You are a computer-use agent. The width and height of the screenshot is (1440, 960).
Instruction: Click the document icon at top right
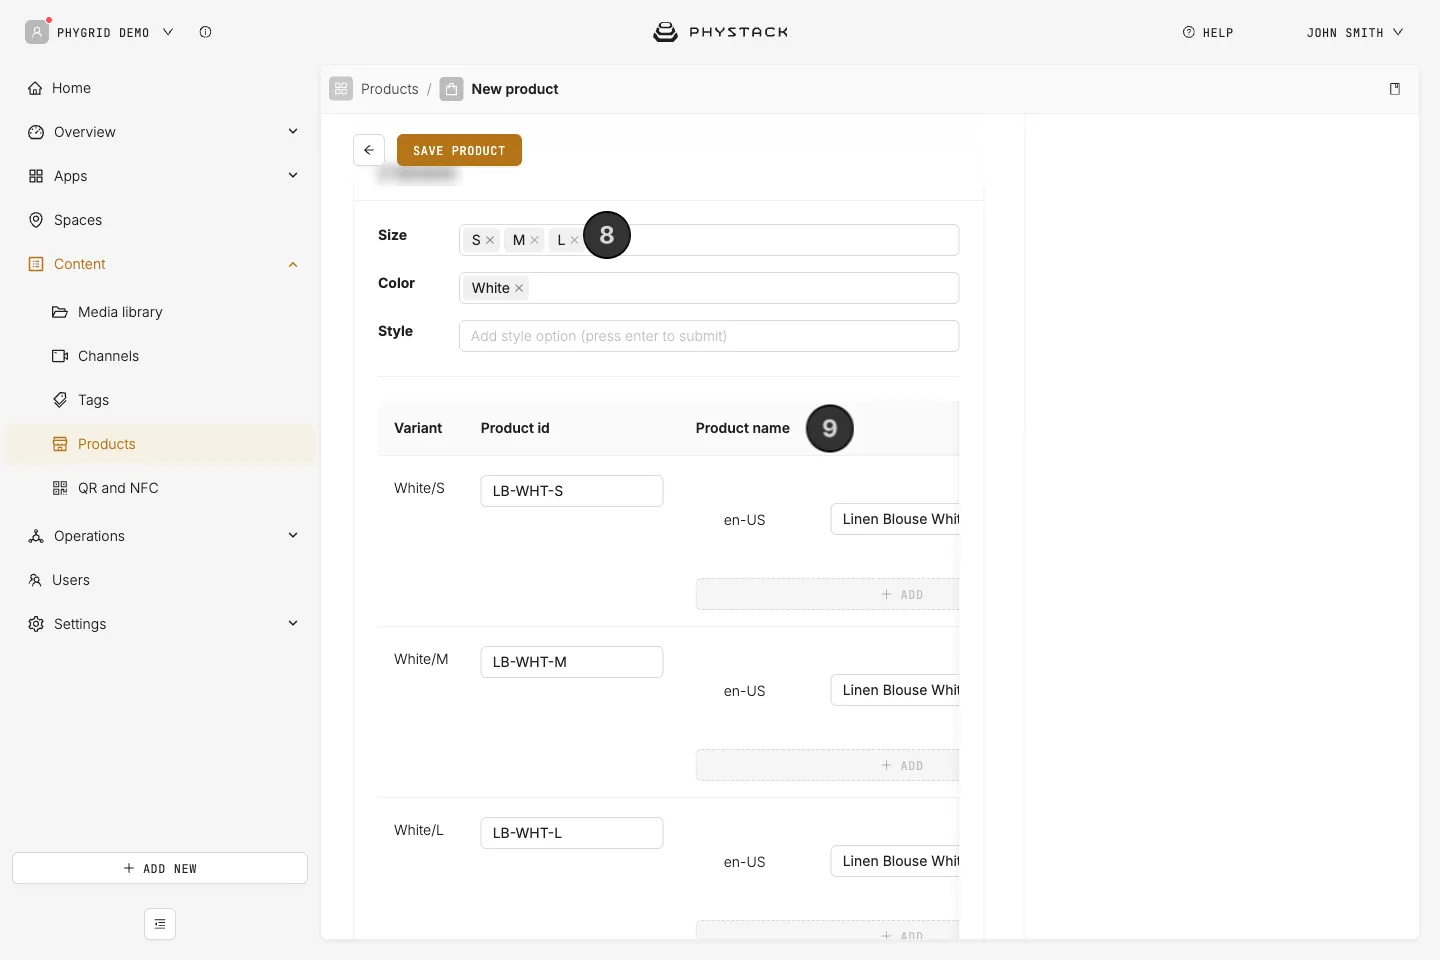pyautogui.click(x=1395, y=89)
